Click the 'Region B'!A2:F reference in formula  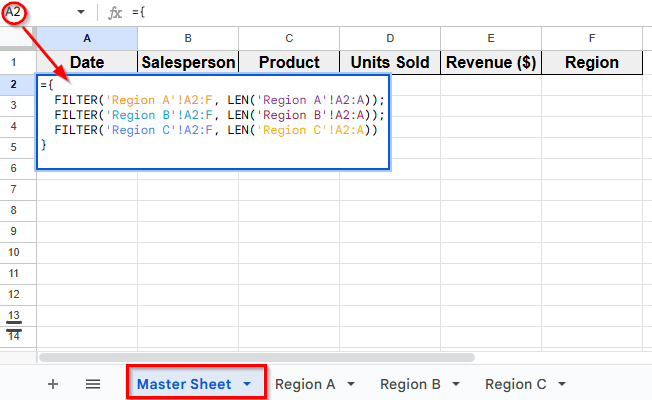click(159, 115)
